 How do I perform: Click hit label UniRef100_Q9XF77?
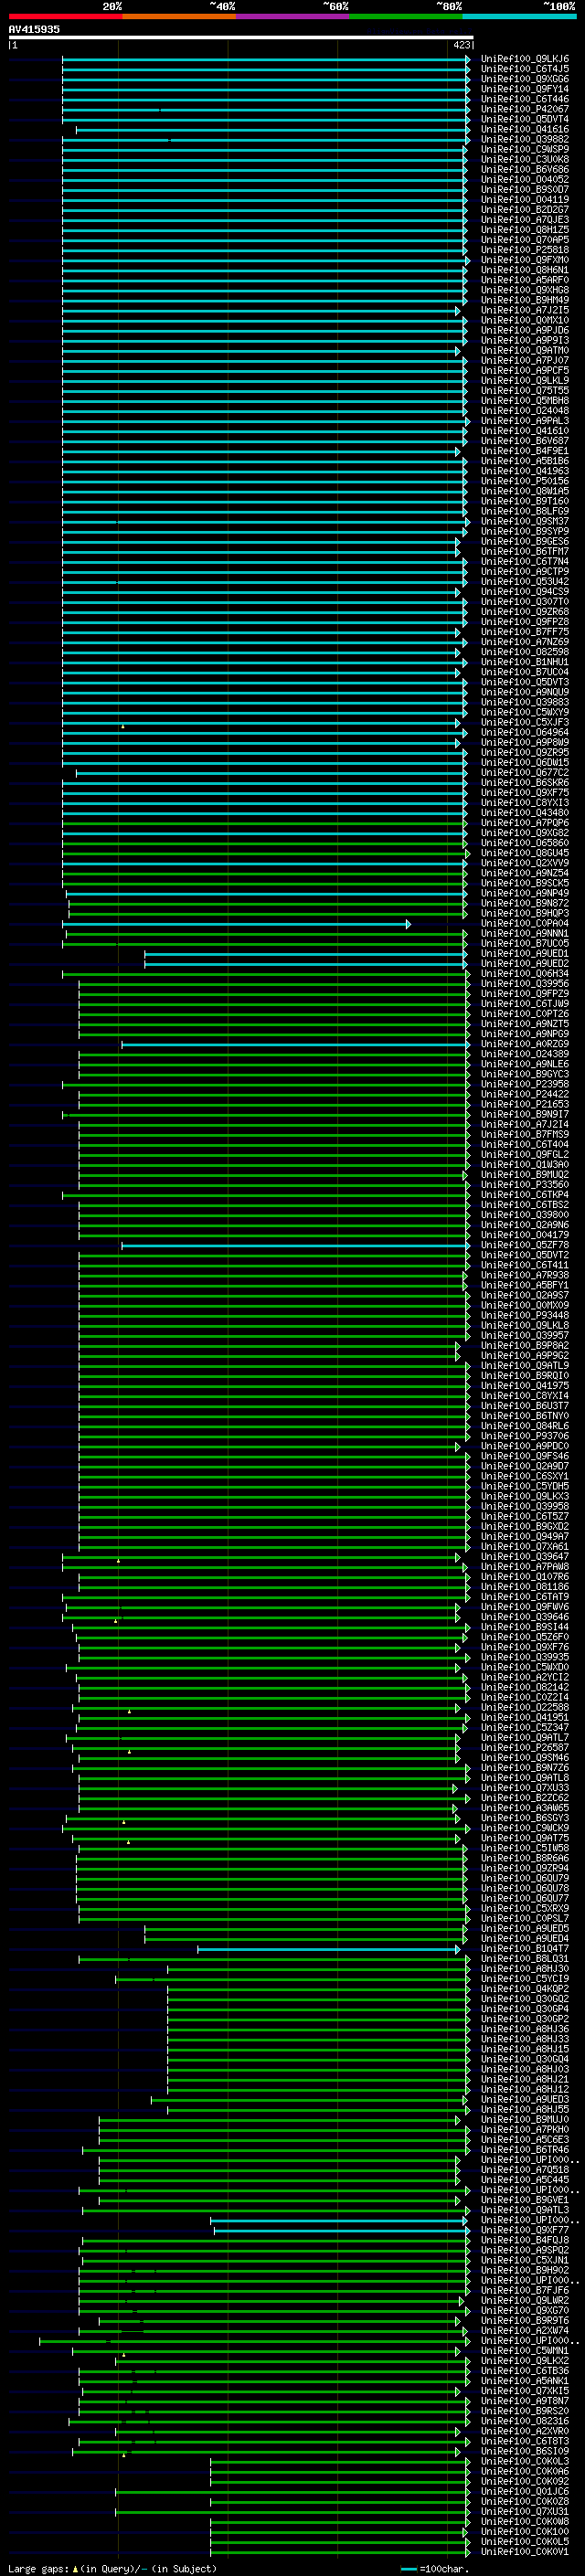coord(525,2230)
